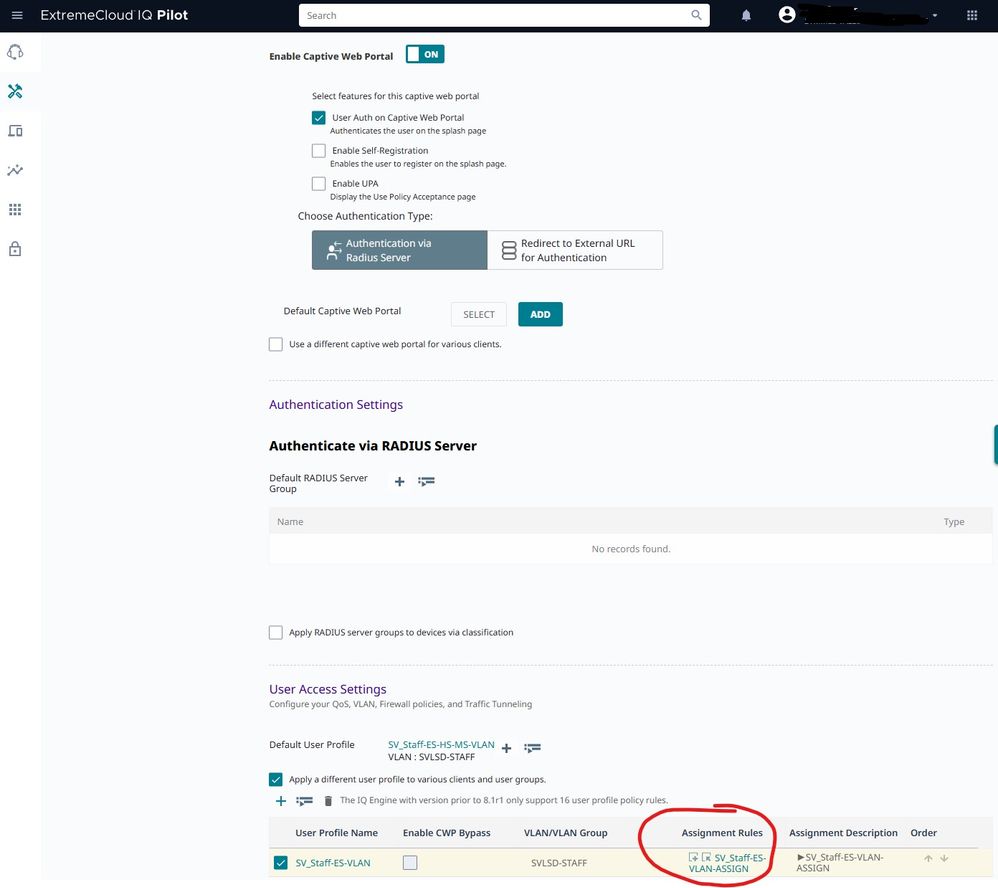Viewport: 998px width, 888px height.
Task: Open the SV_Staff-ES-HS-MS-VLAN default profile link
Action: coord(440,745)
